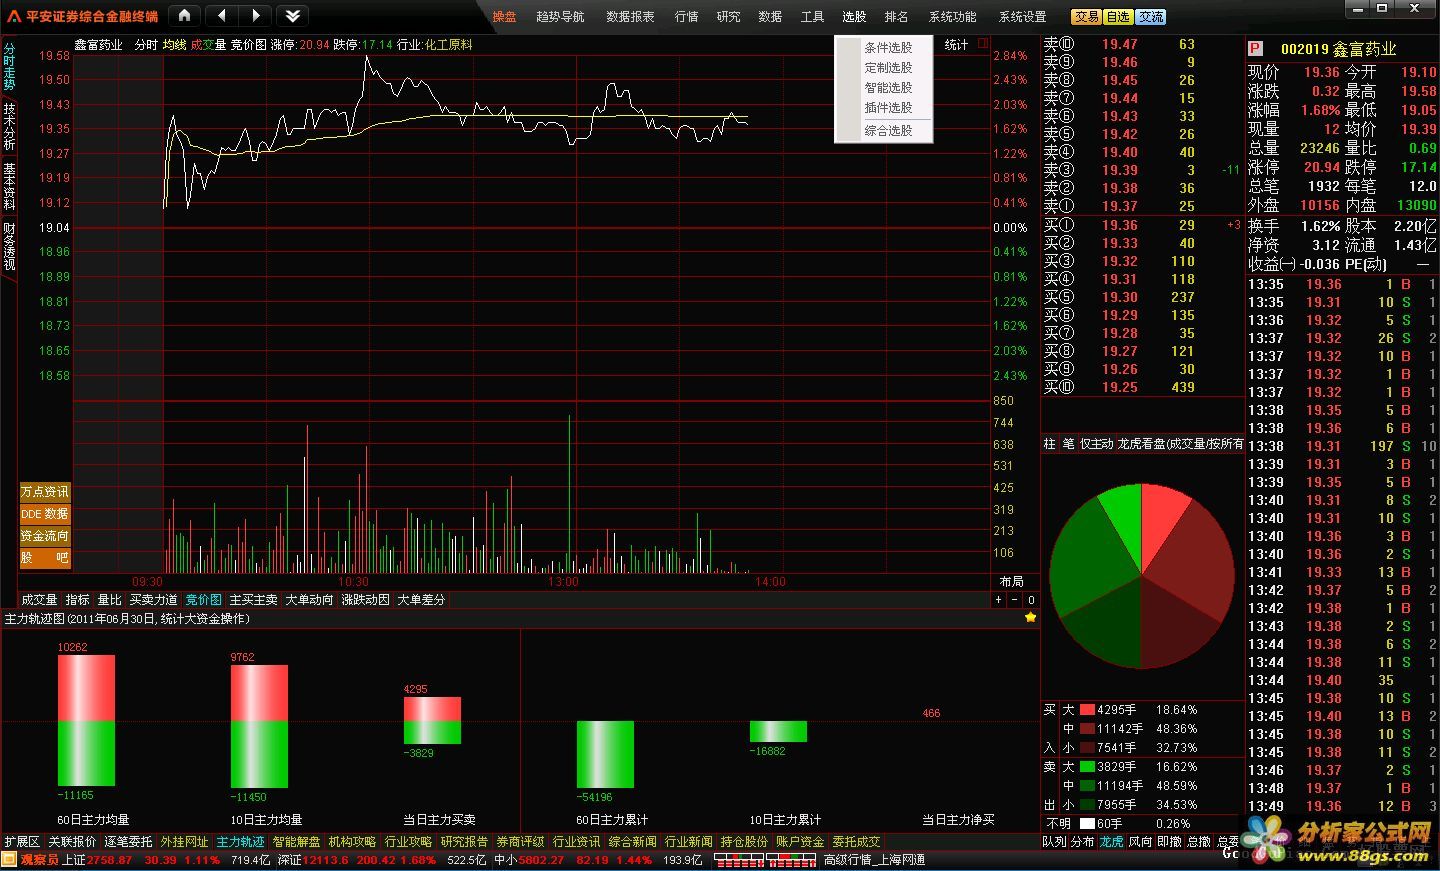Select the 分时走势 side tab
Image resolution: width=1440 pixels, height=871 pixels.
[x=9, y=66]
